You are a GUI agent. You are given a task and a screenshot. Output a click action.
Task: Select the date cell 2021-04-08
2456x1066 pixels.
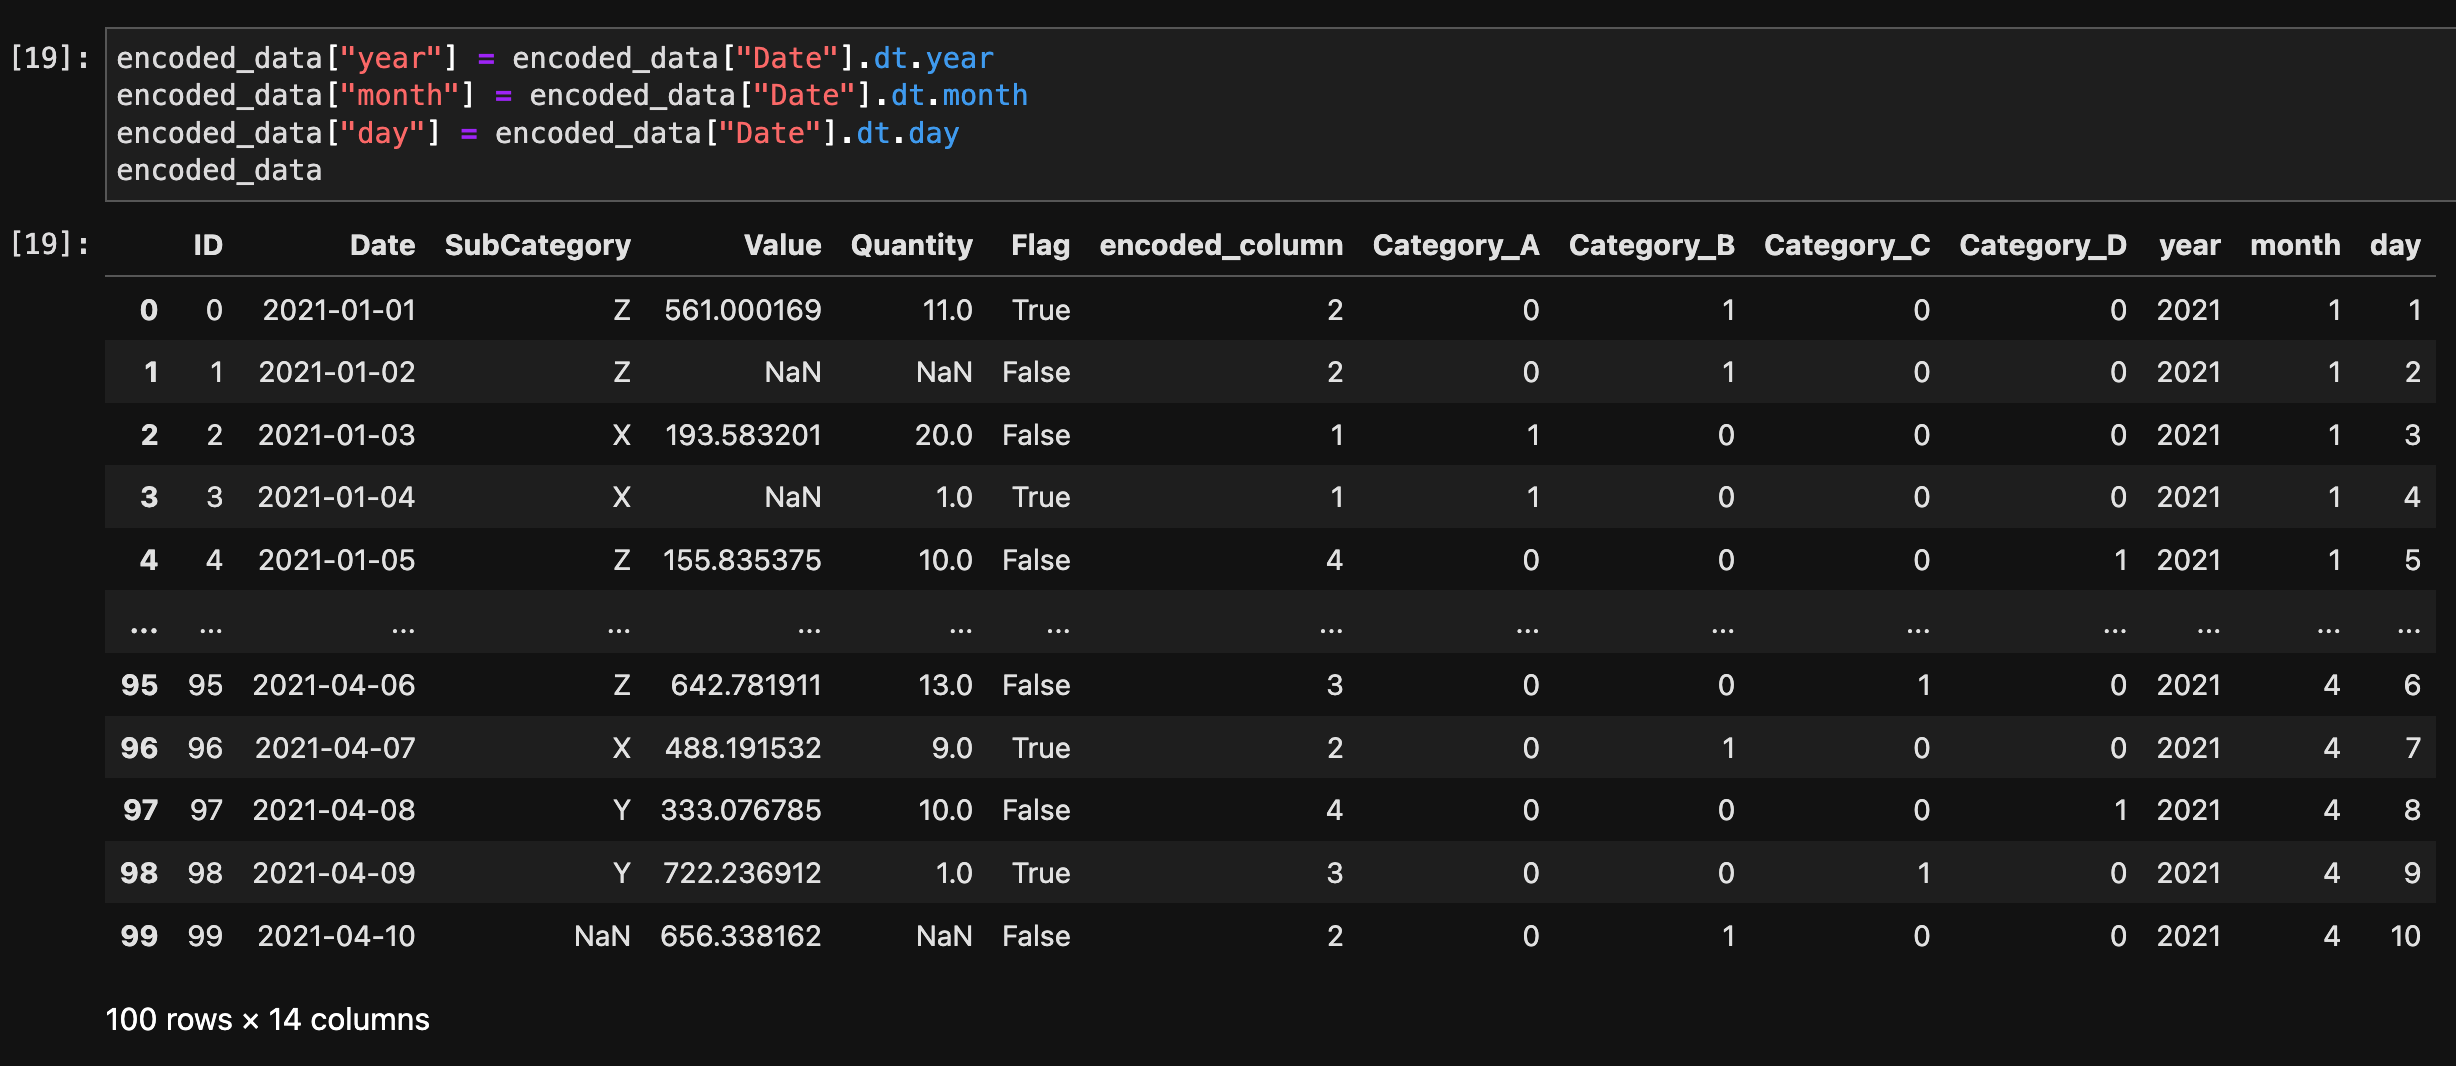tap(334, 810)
